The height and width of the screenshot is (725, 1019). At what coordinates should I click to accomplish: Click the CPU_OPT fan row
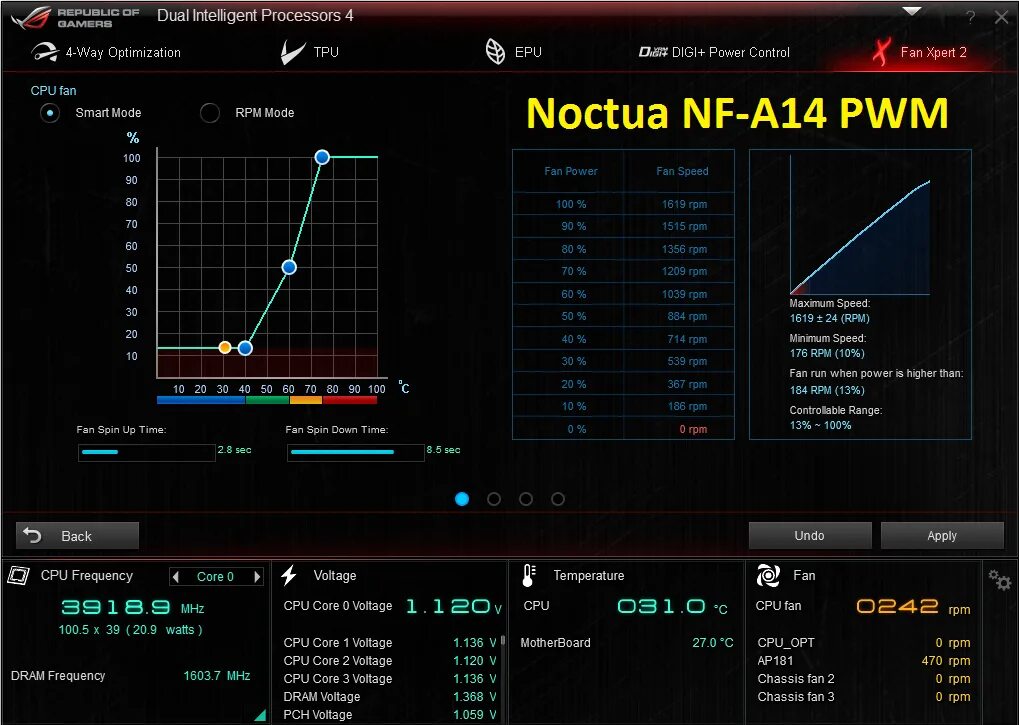864,642
